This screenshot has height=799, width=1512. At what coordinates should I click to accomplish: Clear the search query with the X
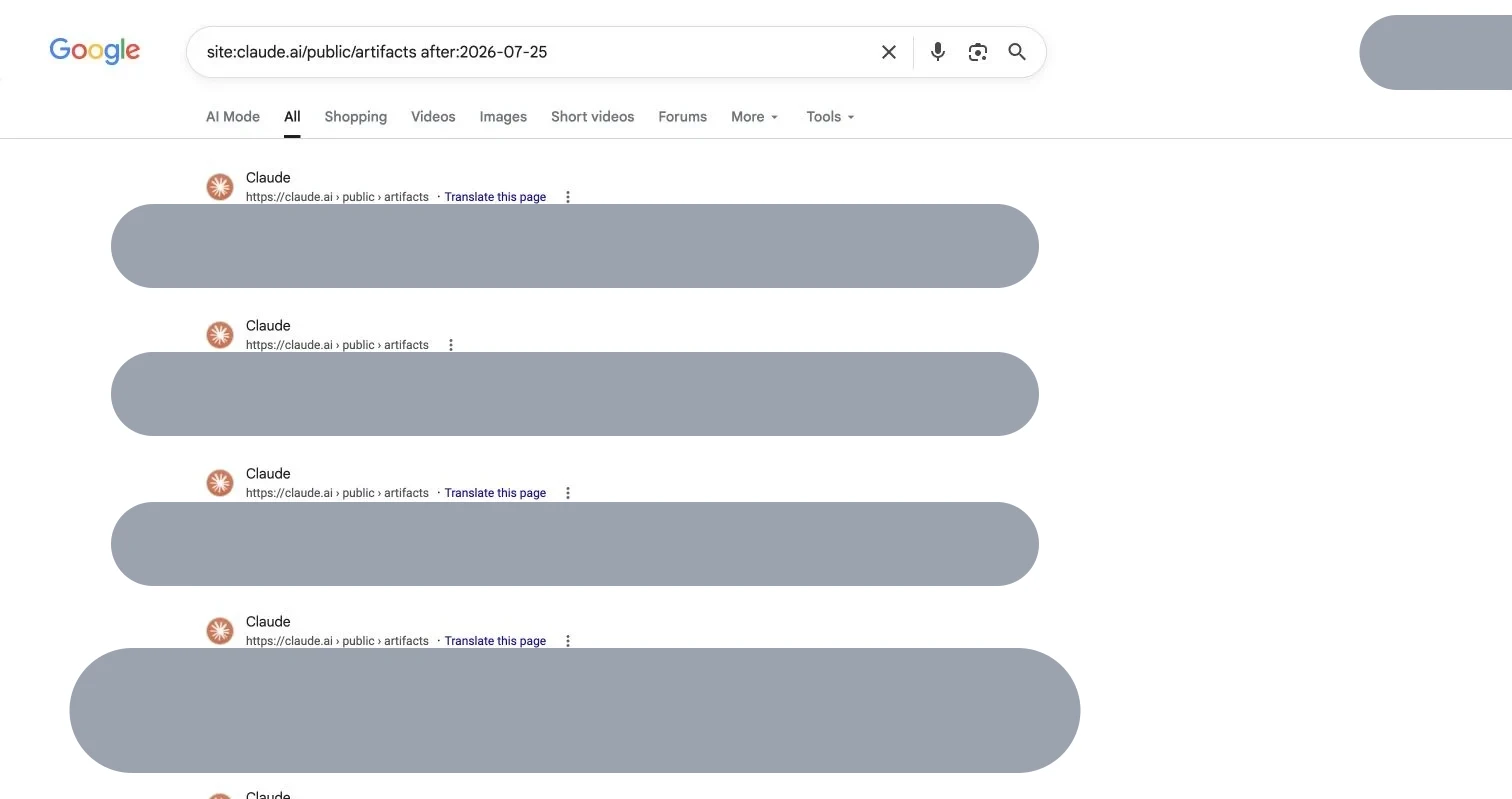click(888, 52)
